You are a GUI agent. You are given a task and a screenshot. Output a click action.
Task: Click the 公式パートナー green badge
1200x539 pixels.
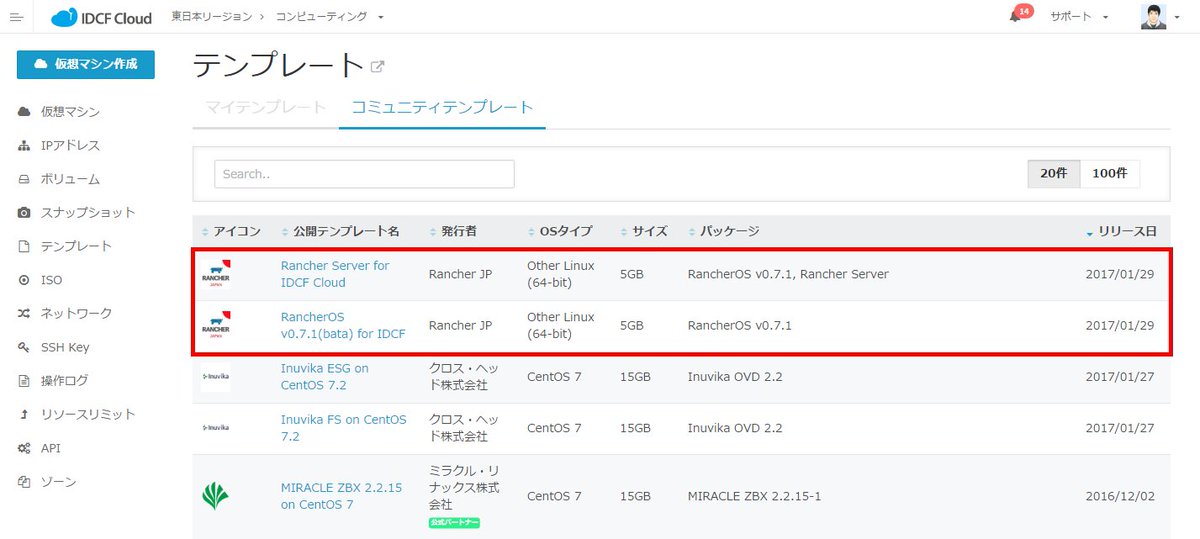pyautogui.click(x=455, y=522)
